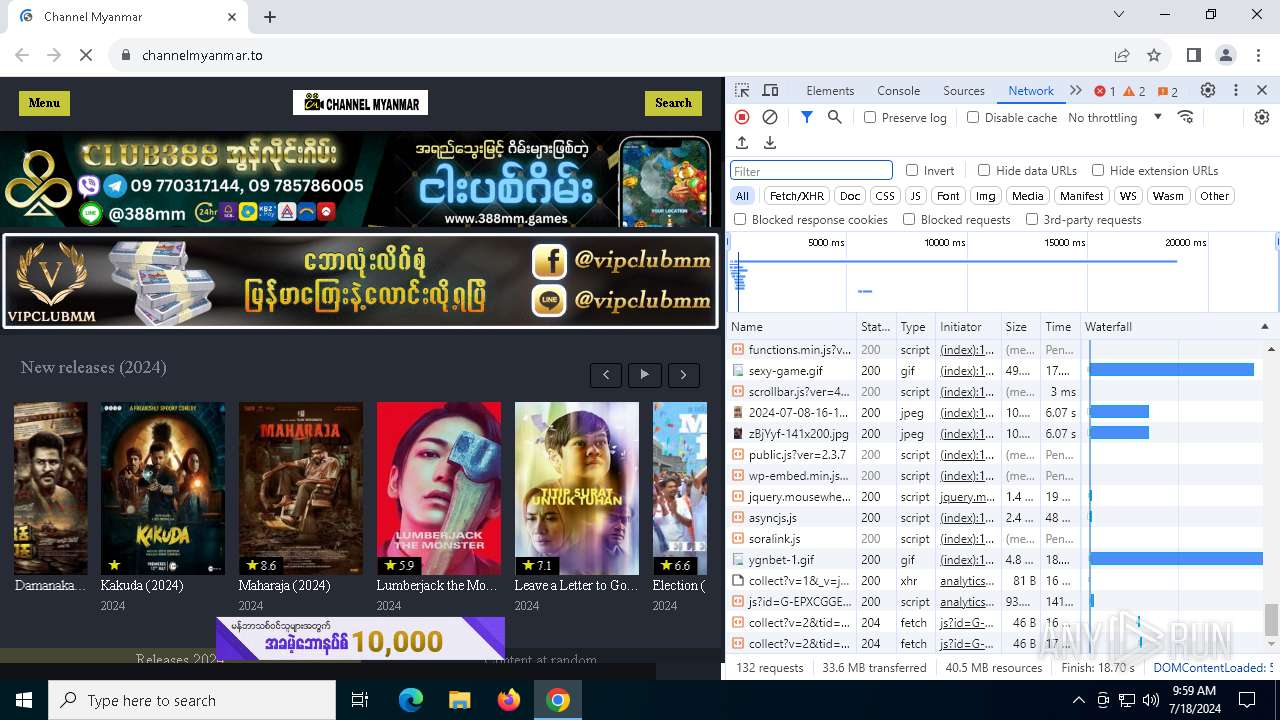The width and height of the screenshot is (1280, 720).
Task: Open the Channel Myanmar logo link
Action: 360,103
